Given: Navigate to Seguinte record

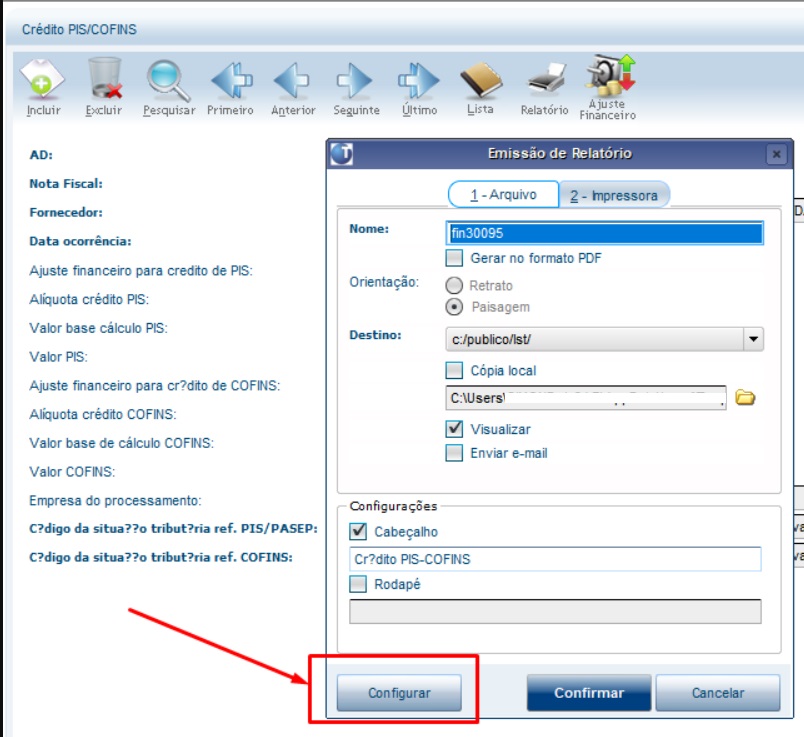Looking at the screenshot, I should tap(356, 87).
